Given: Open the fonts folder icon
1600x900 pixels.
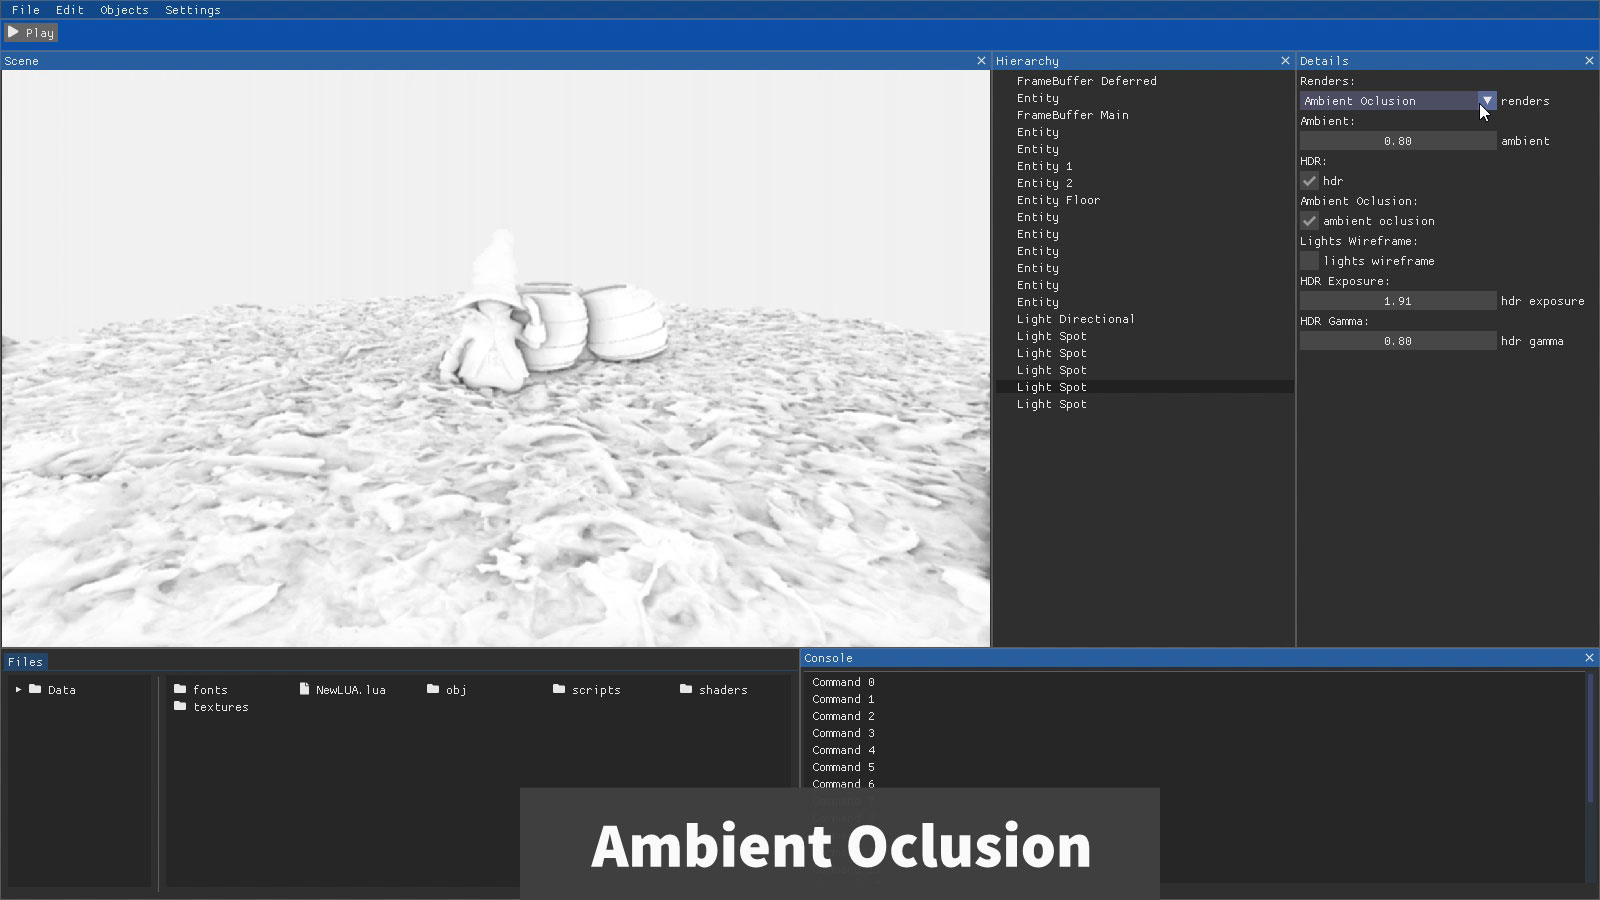Looking at the screenshot, I should 180,689.
